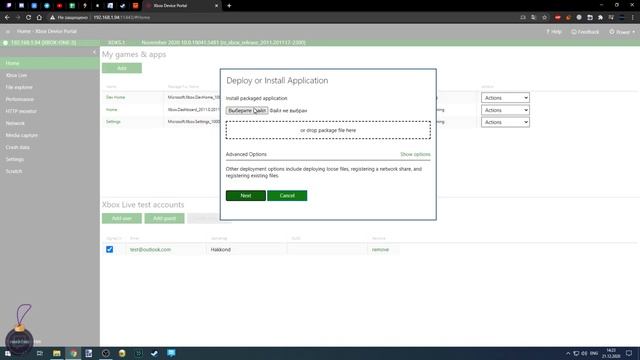The width and height of the screenshot is (640, 360).
Task: Click the taskbar volume icon
Action: point(584,353)
